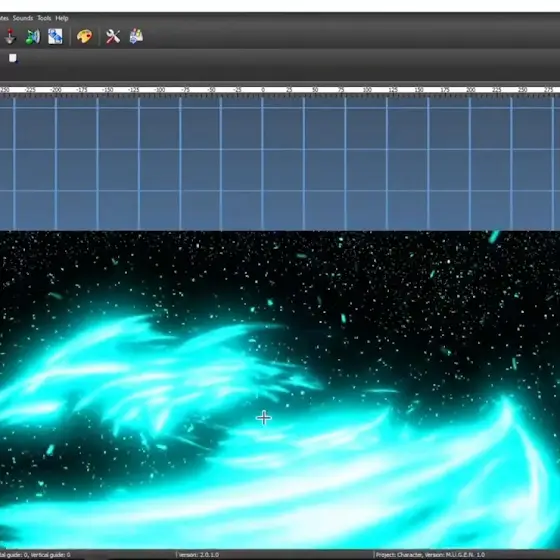Click the zero mark on the horizontal ruler

click(263, 90)
